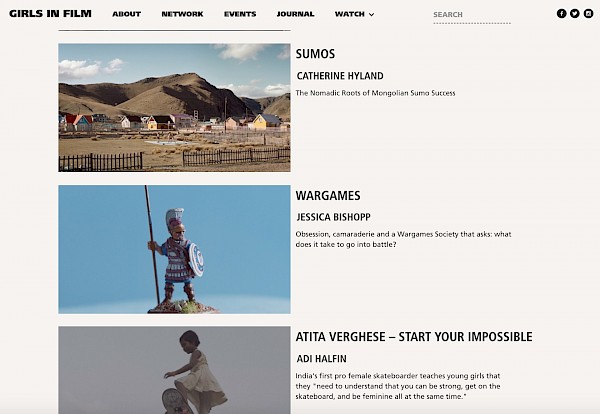
Task: Open Atita Verghese – Start Your Impossible title
Action: click(414, 337)
